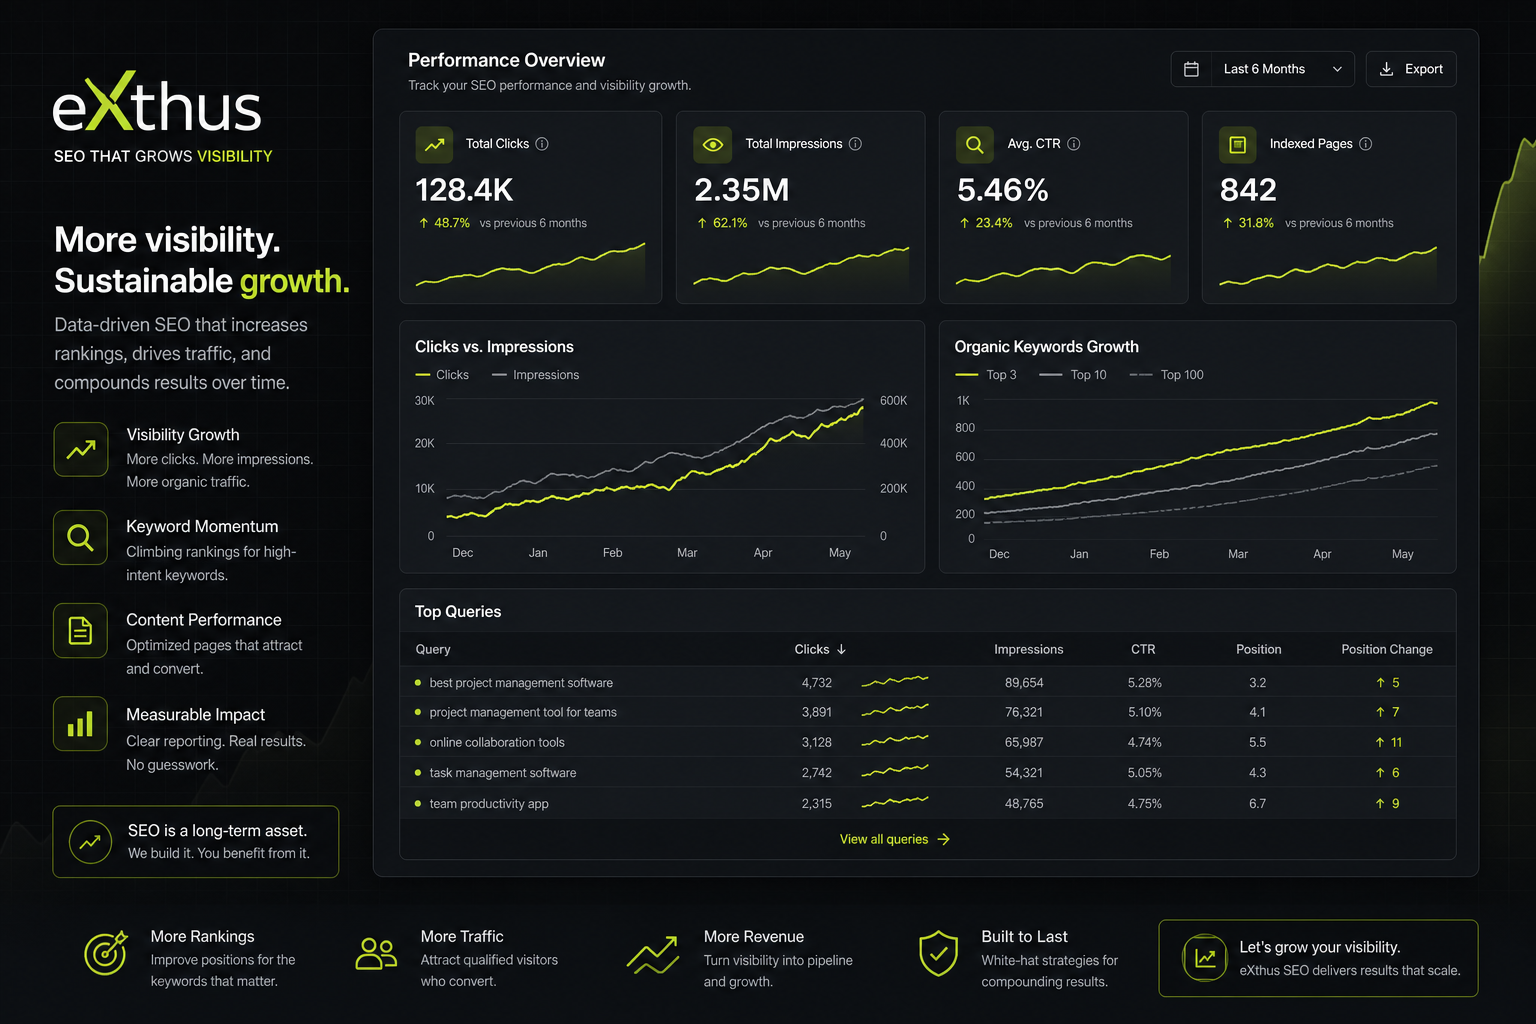Click the Export button

point(1411,69)
